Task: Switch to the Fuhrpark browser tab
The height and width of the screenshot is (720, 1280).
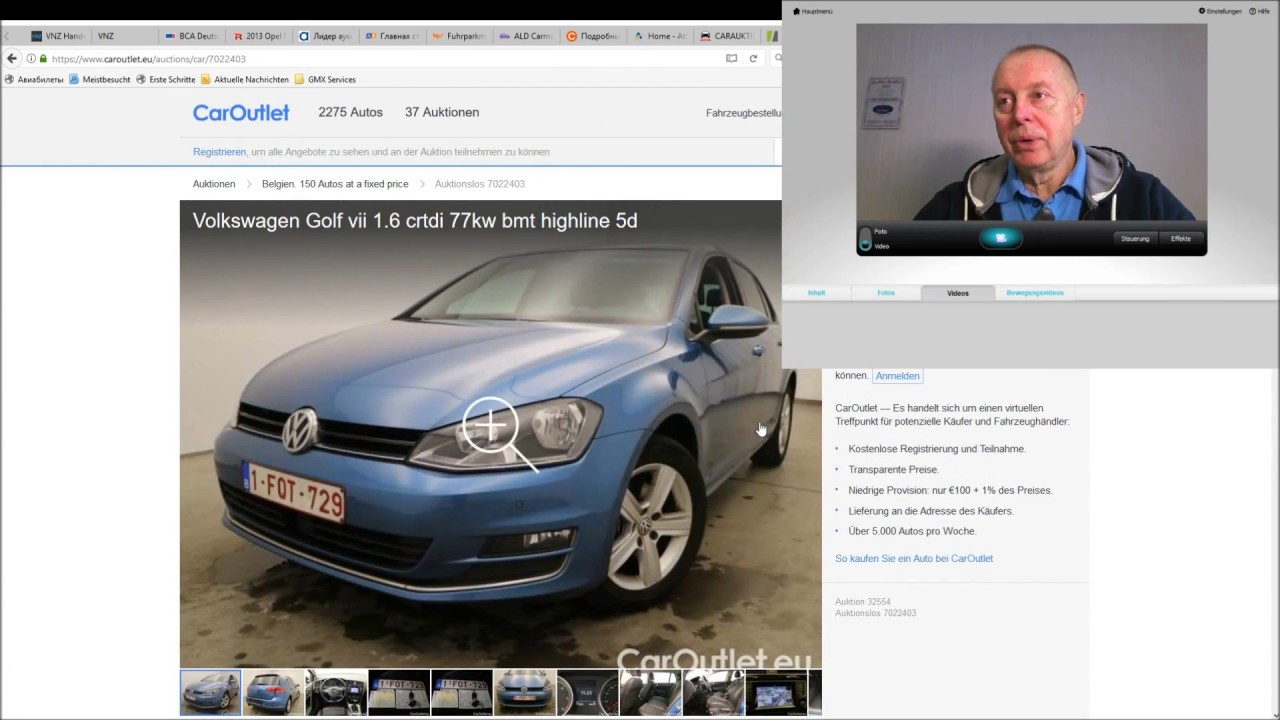Action: click(459, 36)
